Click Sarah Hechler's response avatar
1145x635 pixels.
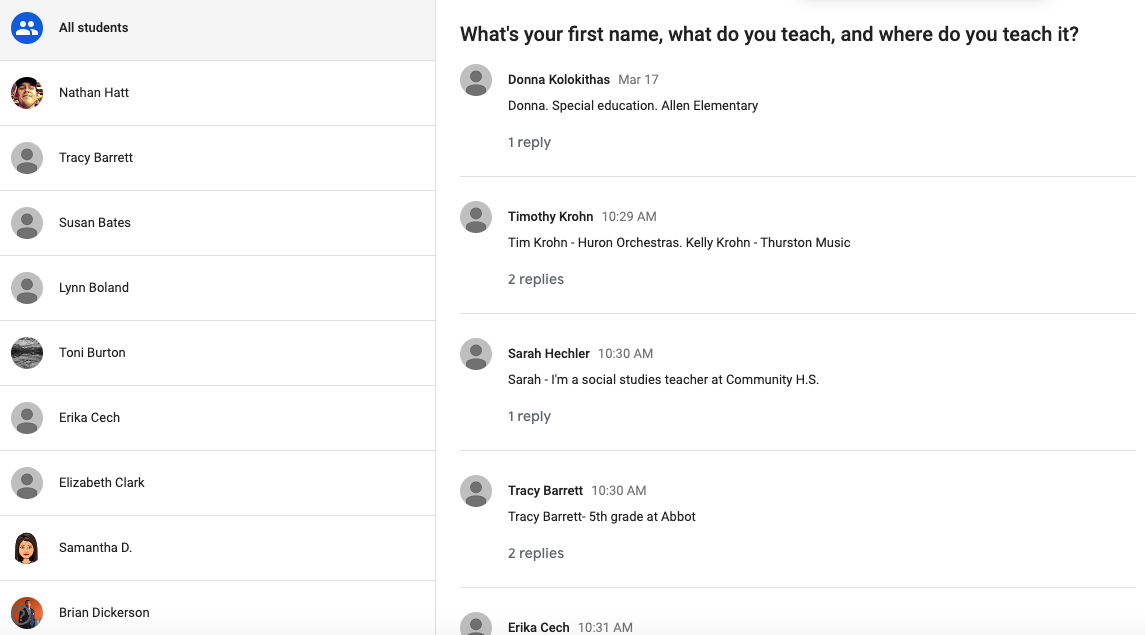[475, 354]
